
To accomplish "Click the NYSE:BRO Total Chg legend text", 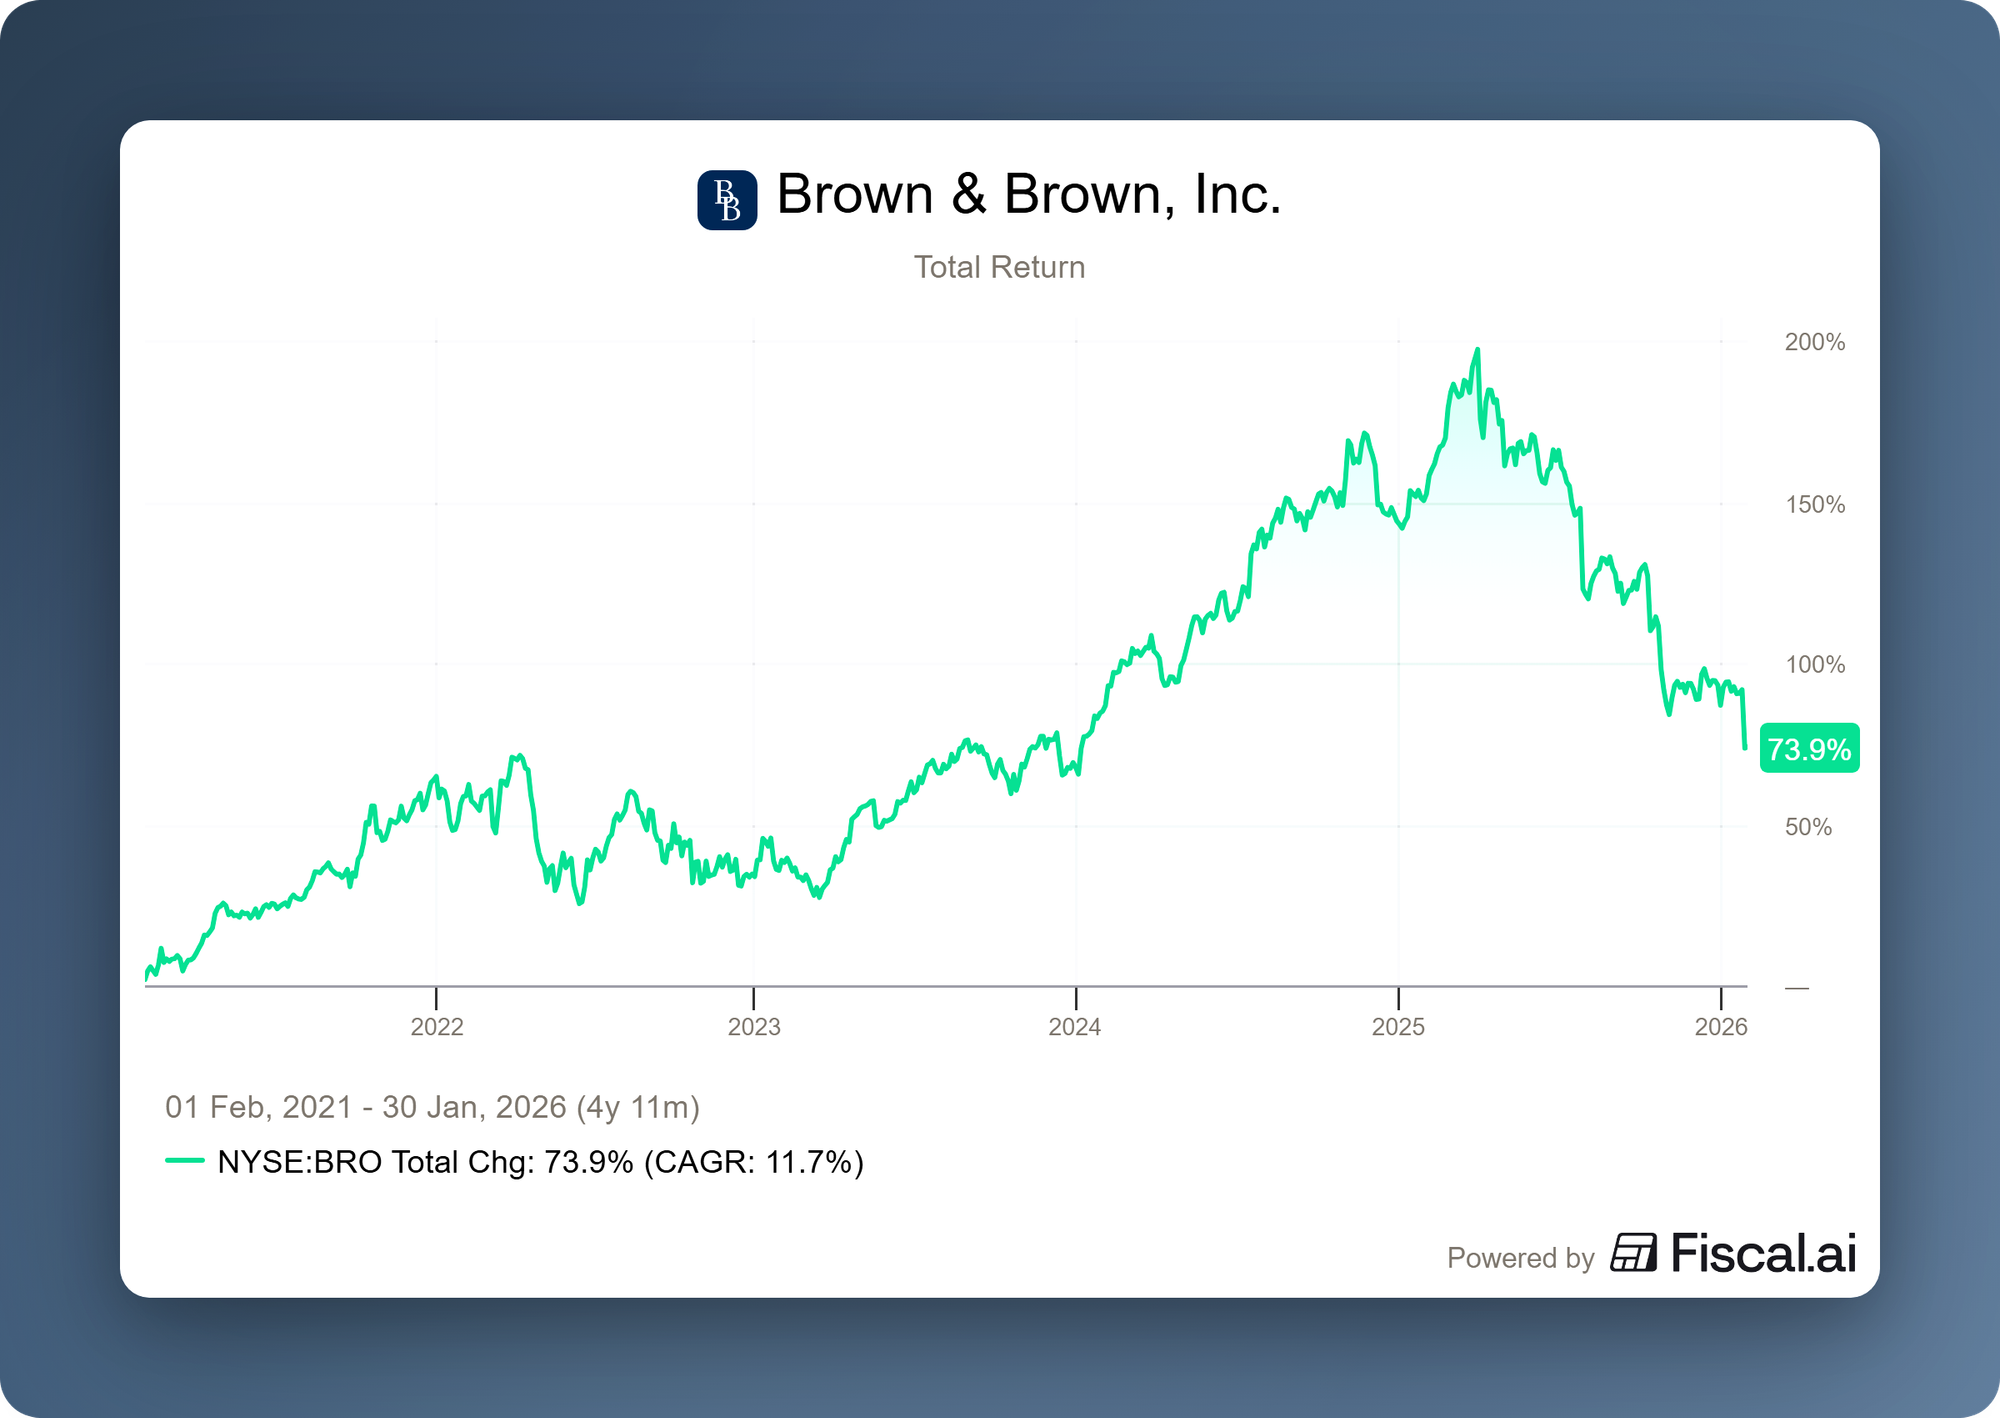I will coord(540,1162).
